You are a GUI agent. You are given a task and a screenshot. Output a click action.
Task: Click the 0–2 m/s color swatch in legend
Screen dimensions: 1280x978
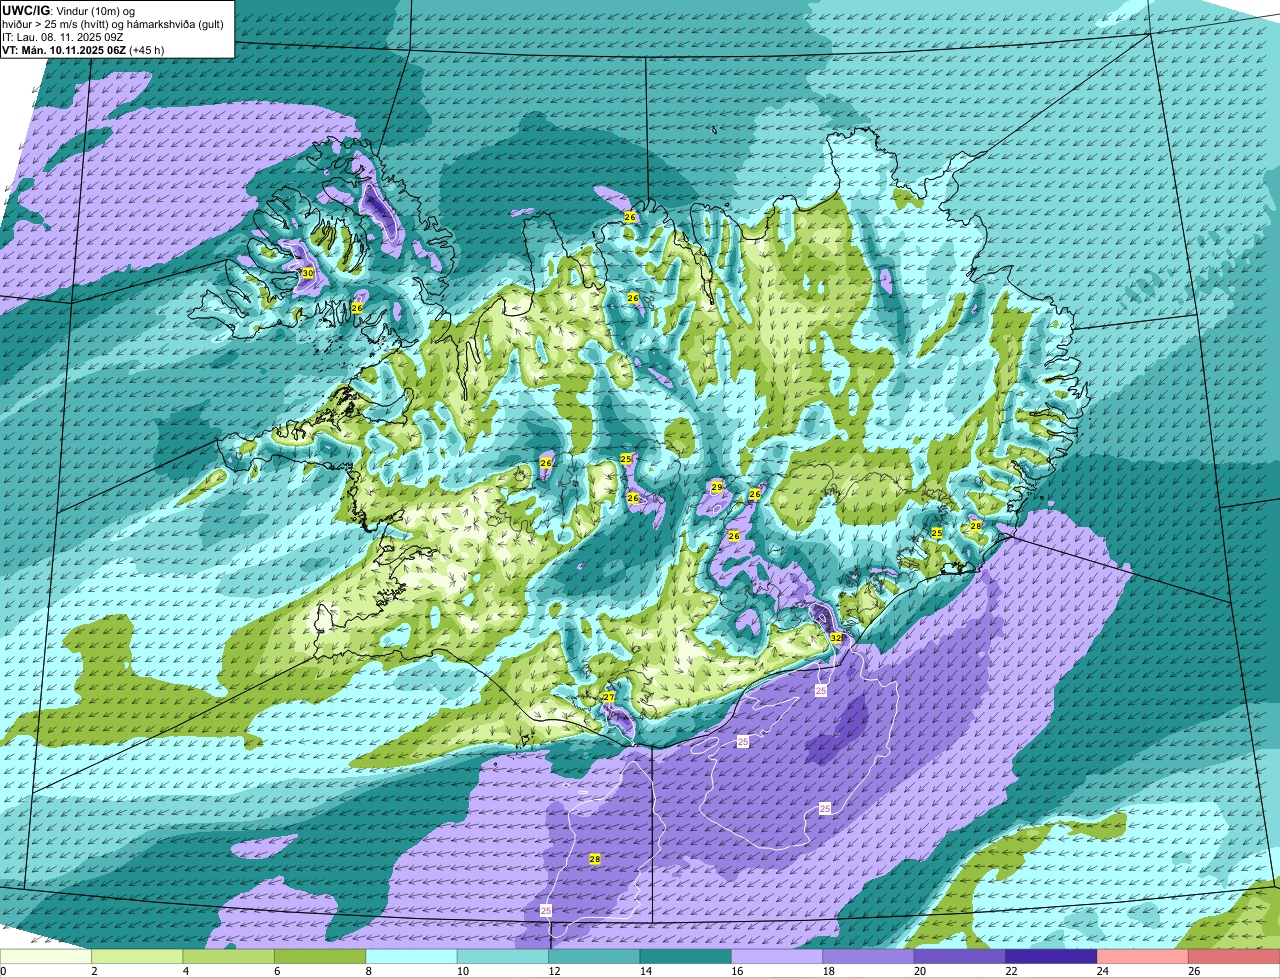[x=46, y=956]
